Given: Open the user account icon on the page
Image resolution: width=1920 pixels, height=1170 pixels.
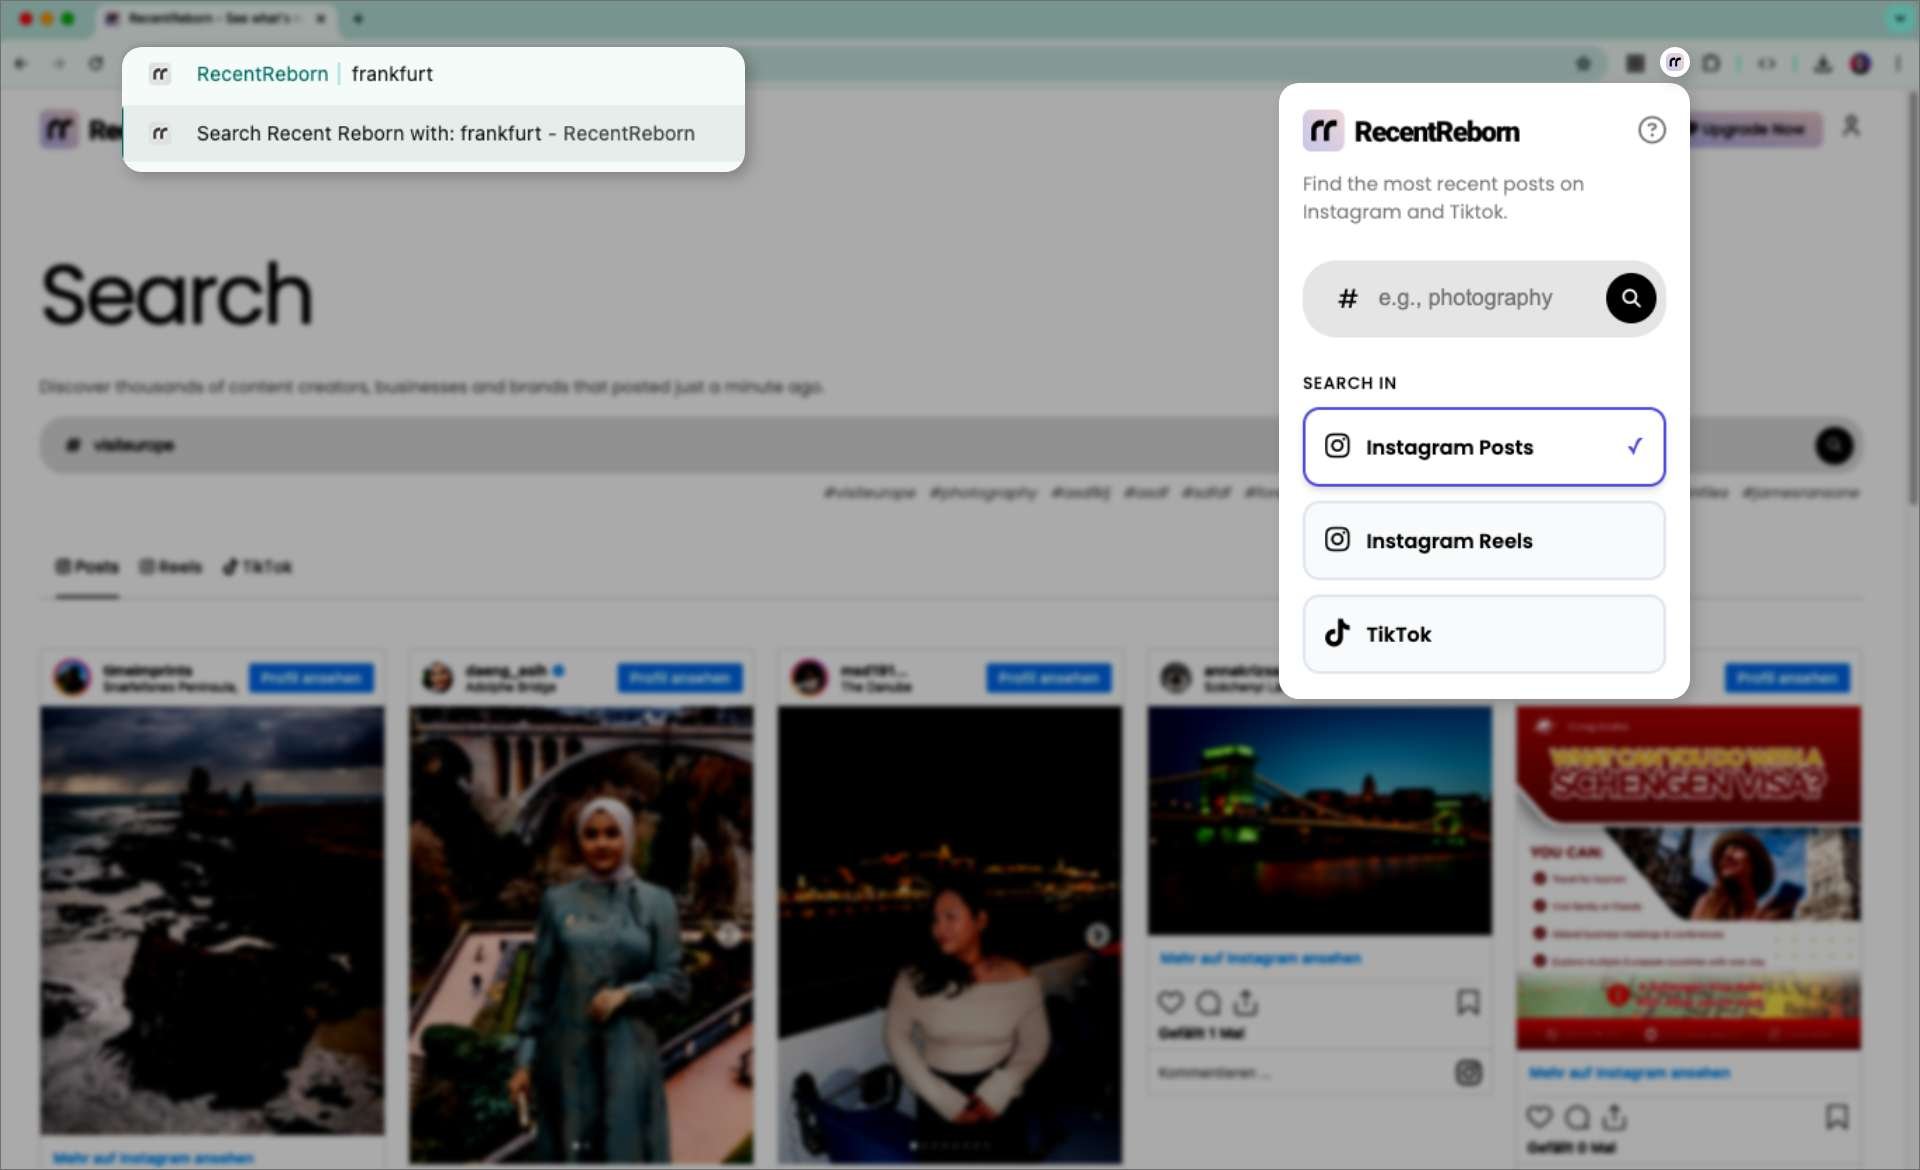Looking at the screenshot, I should [x=1851, y=126].
